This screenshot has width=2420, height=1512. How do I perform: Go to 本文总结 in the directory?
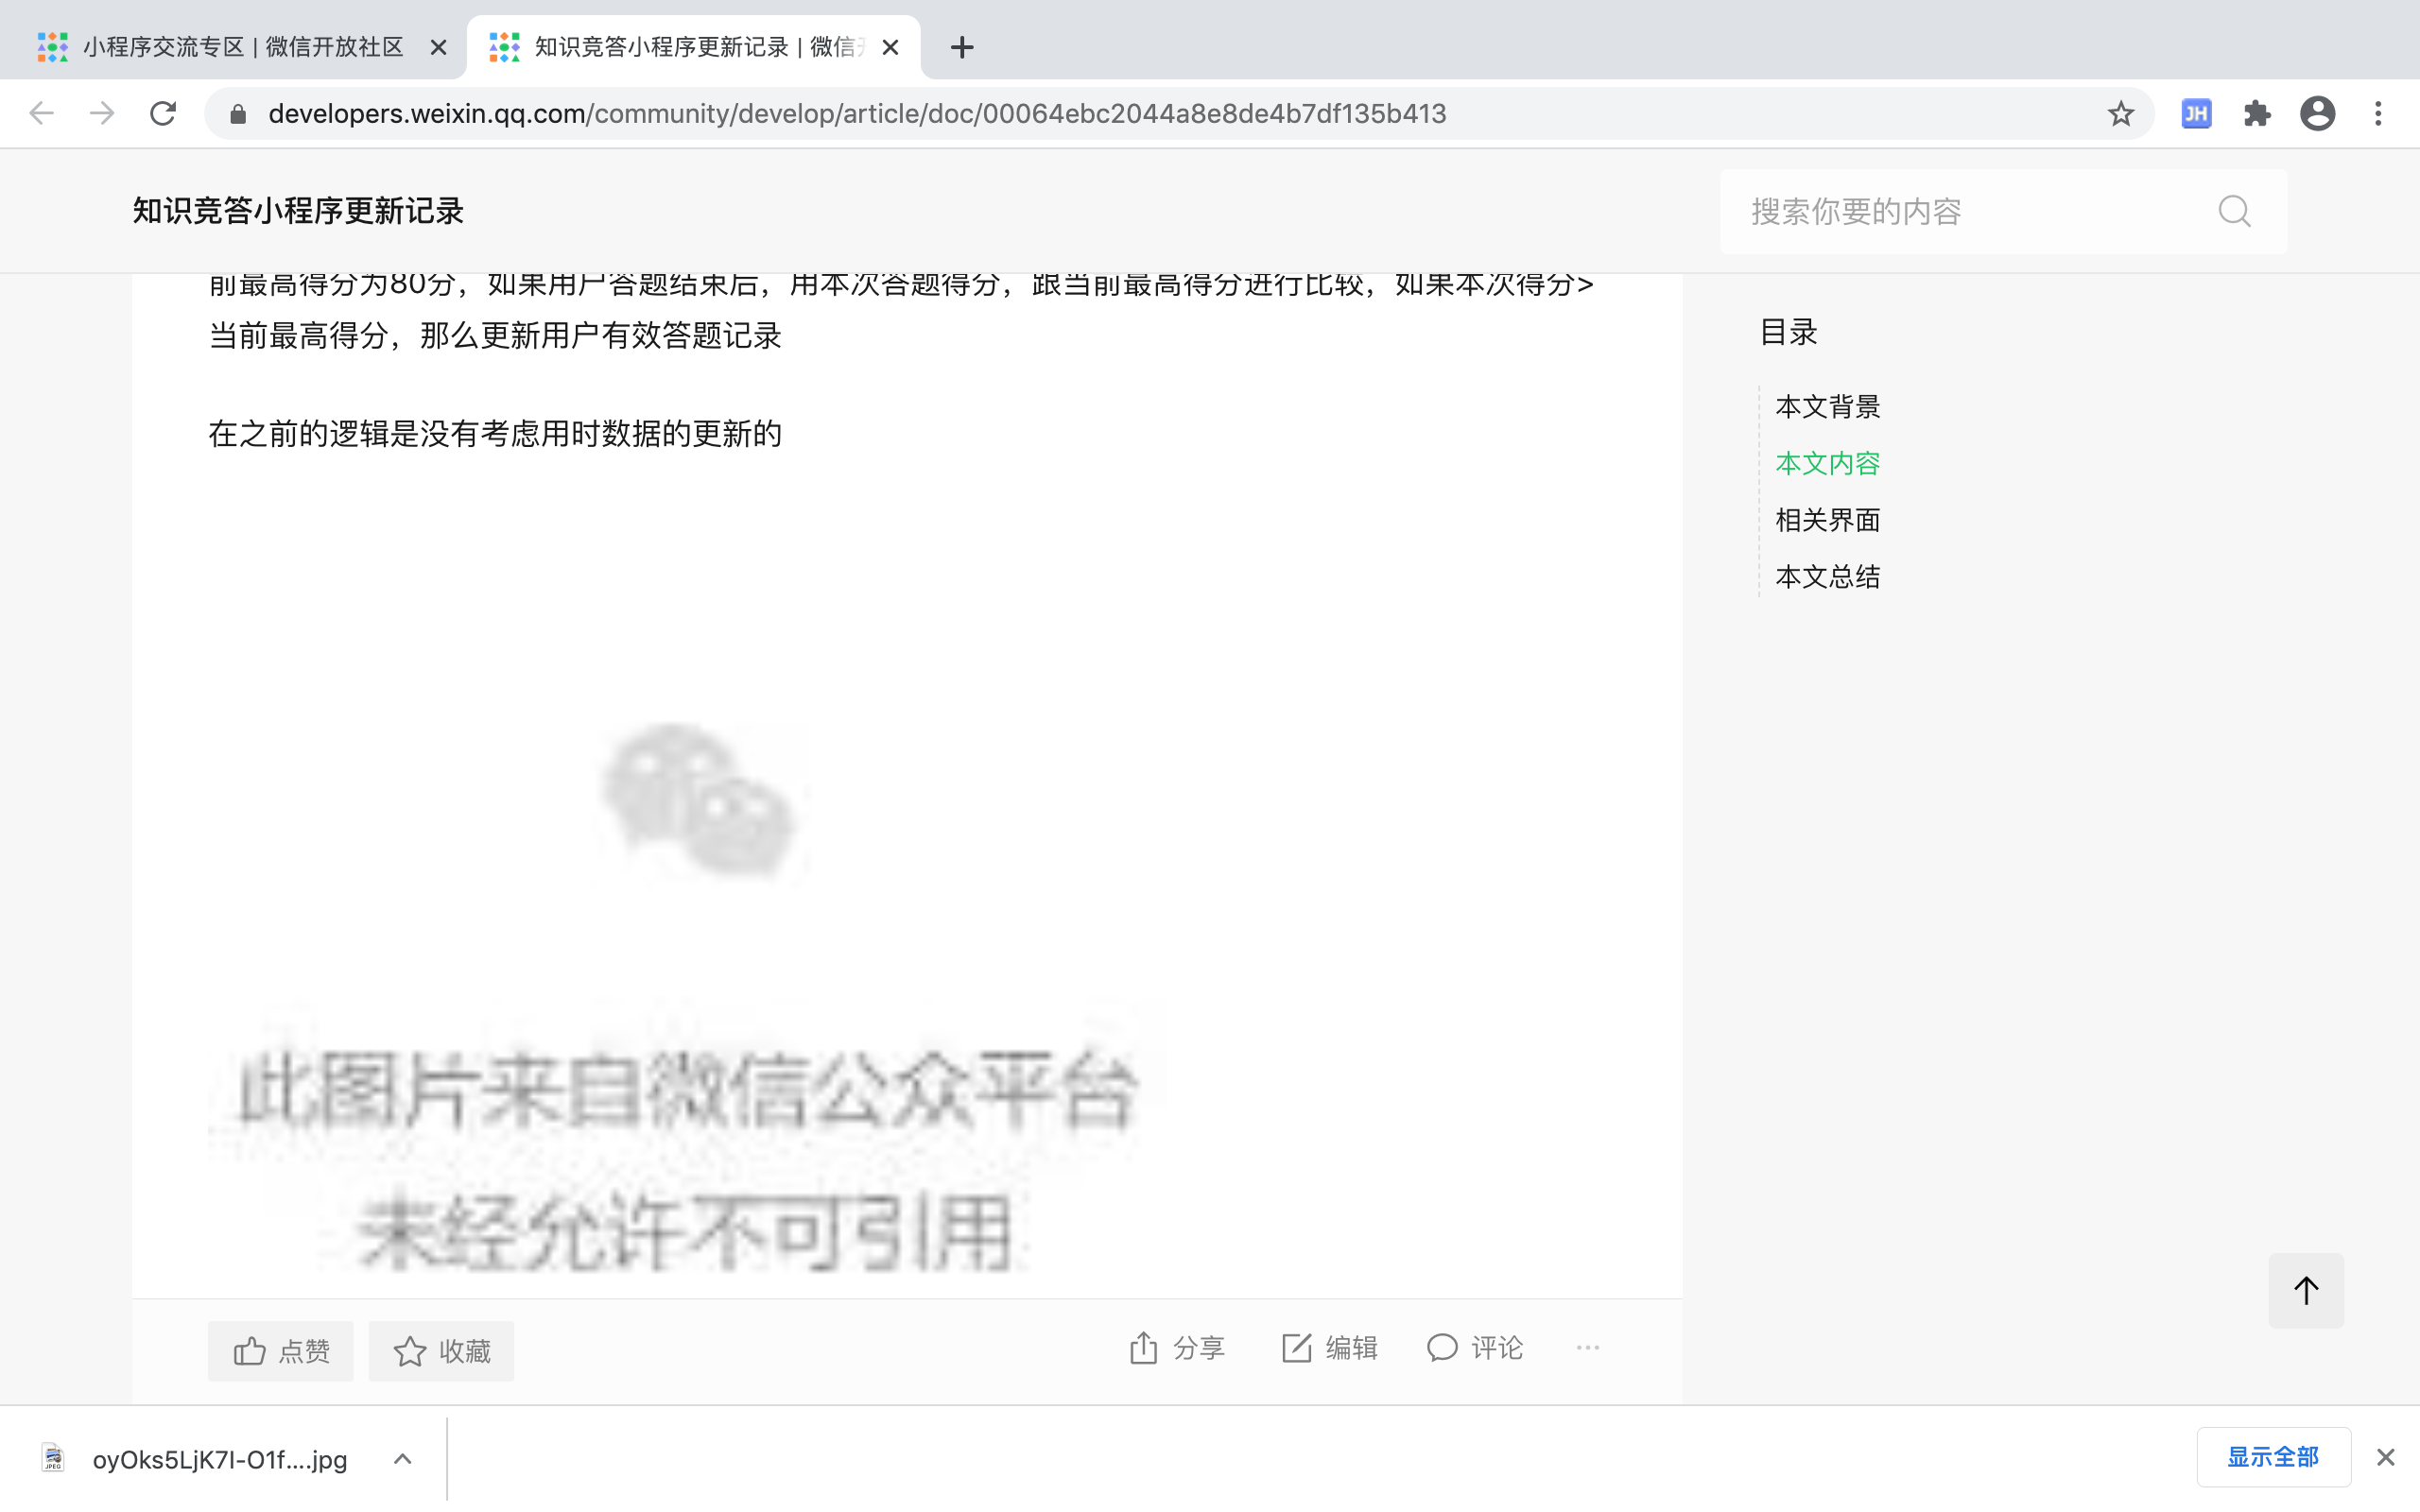click(1827, 577)
